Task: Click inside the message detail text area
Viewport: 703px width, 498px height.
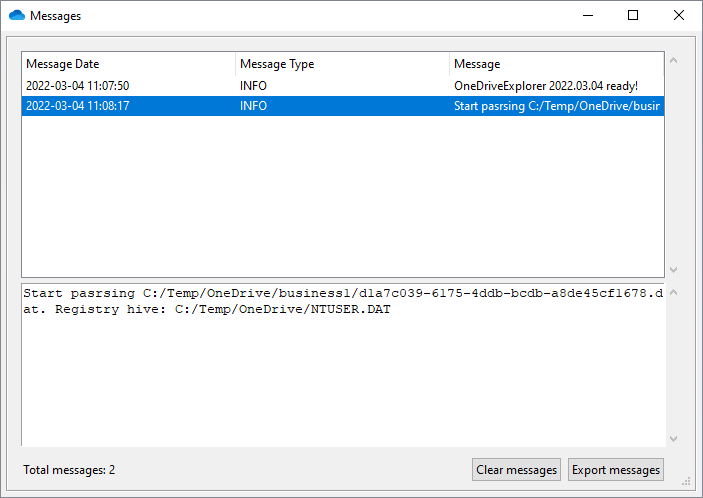Action: click(x=343, y=364)
